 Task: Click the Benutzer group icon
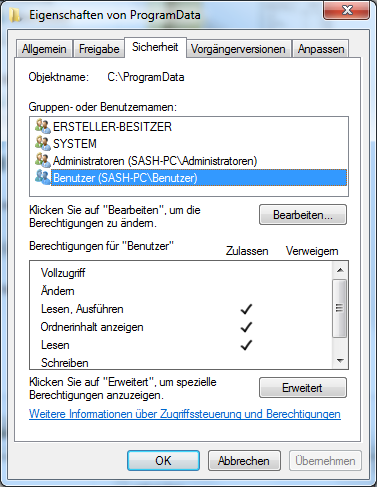[43, 178]
